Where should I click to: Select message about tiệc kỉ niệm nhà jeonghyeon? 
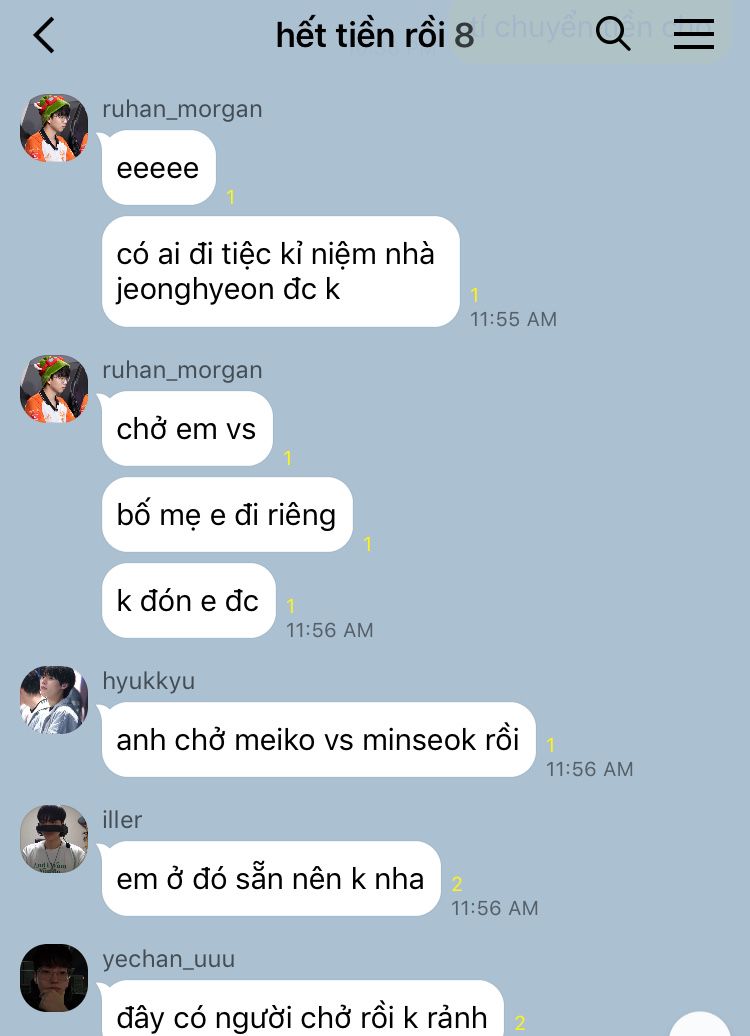[281, 272]
